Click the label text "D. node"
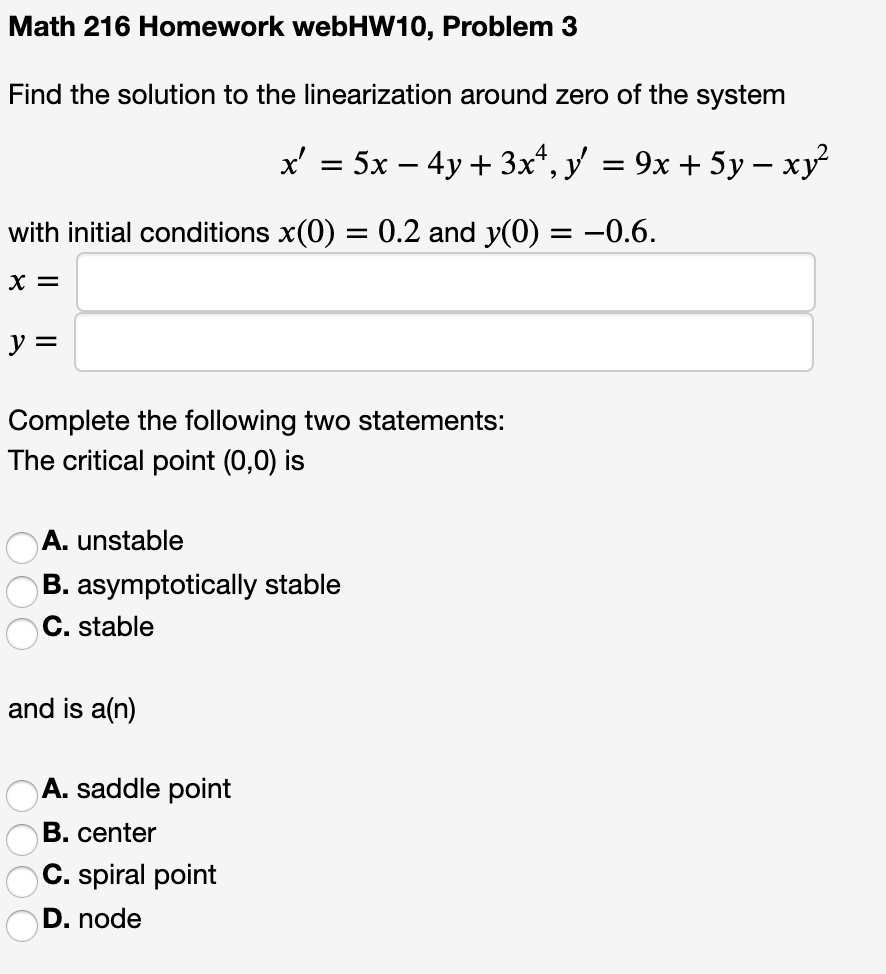Viewport: 886px width, 974px height. point(92,919)
